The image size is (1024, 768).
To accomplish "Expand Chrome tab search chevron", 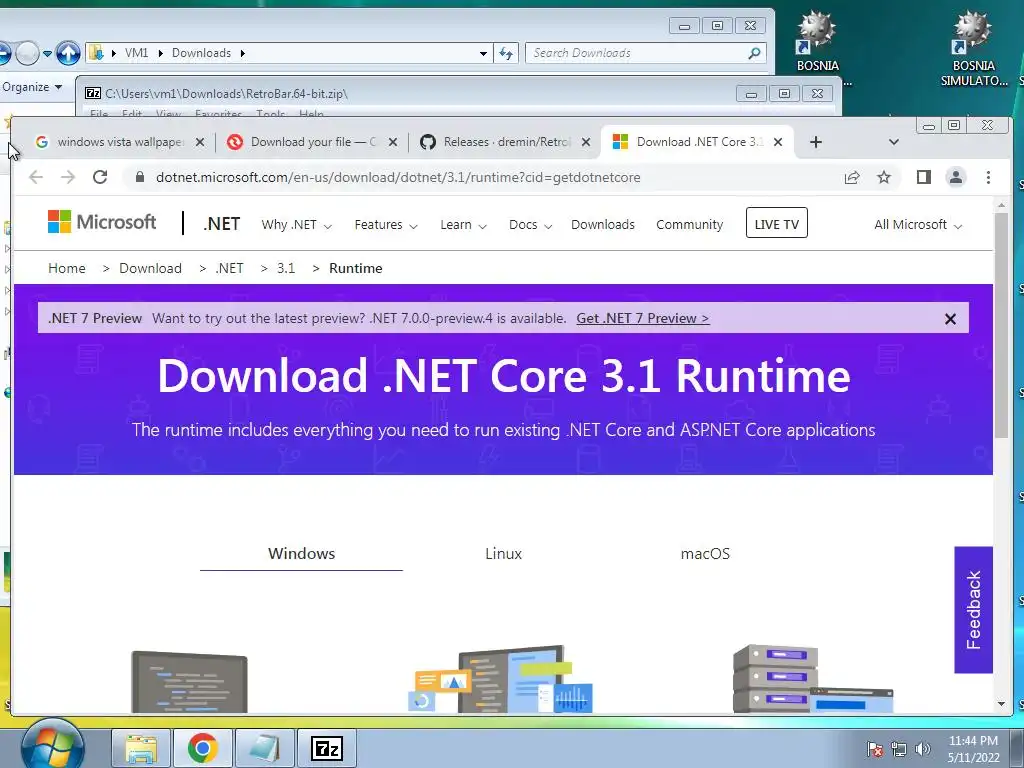I will click(894, 142).
